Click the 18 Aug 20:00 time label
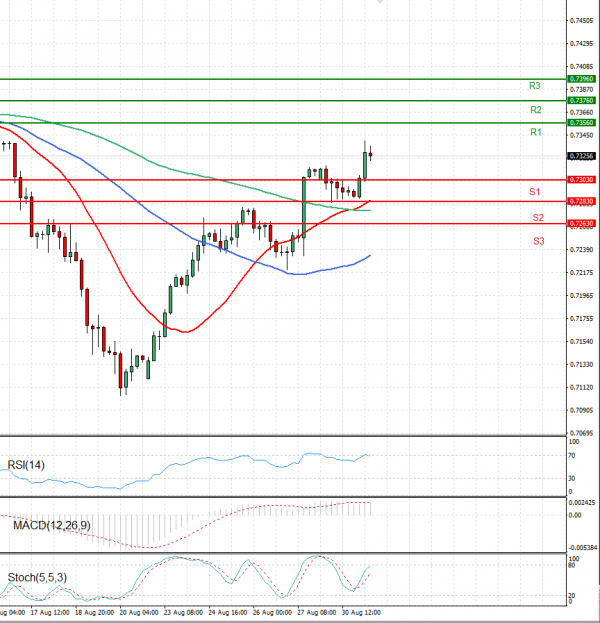600x623 pixels. 95,613
